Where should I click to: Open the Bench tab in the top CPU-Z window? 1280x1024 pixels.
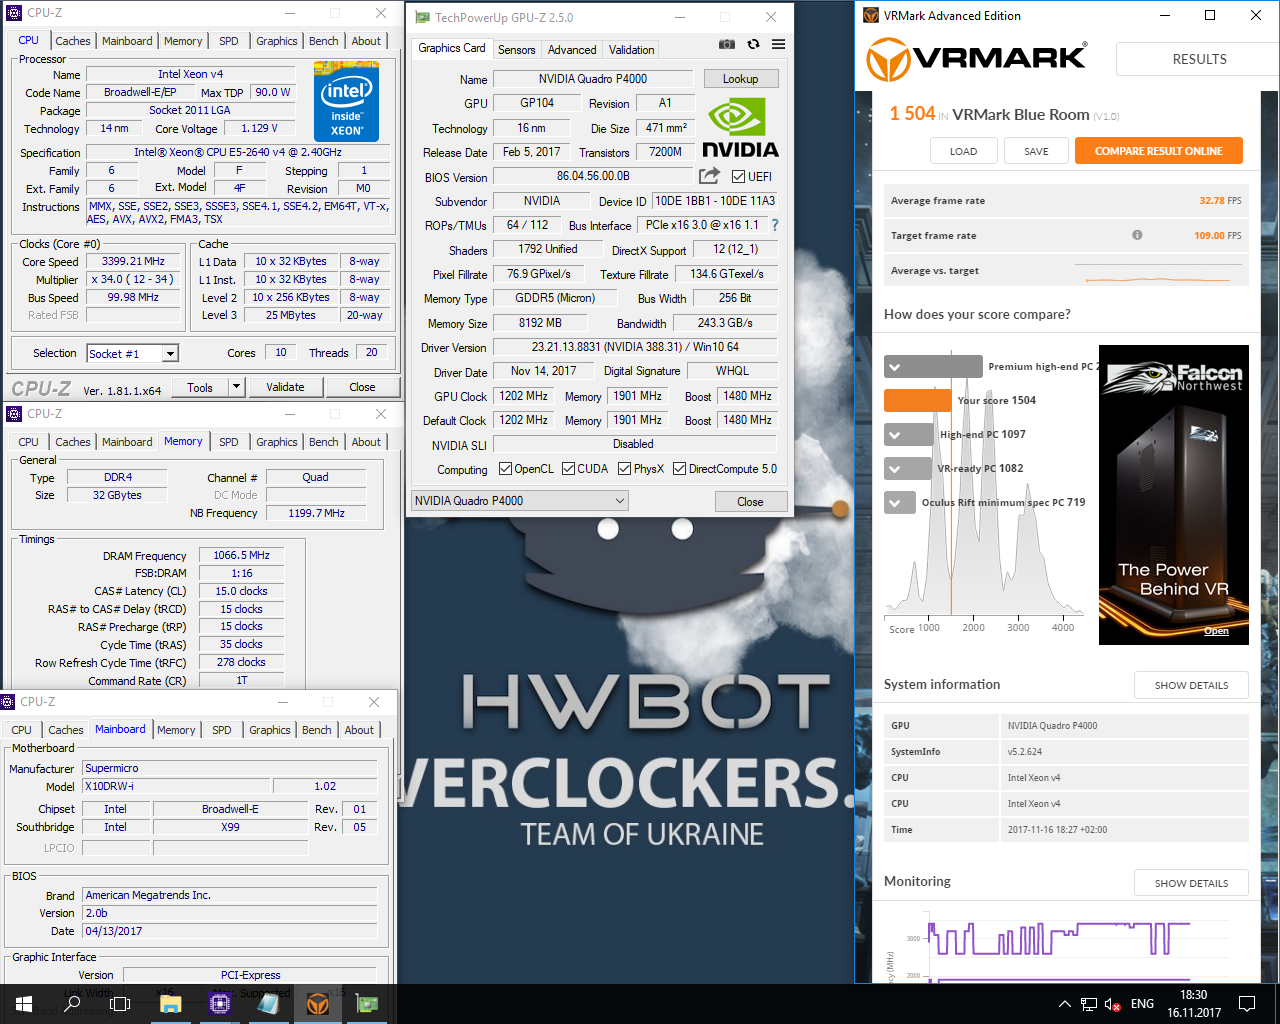click(323, 41)
